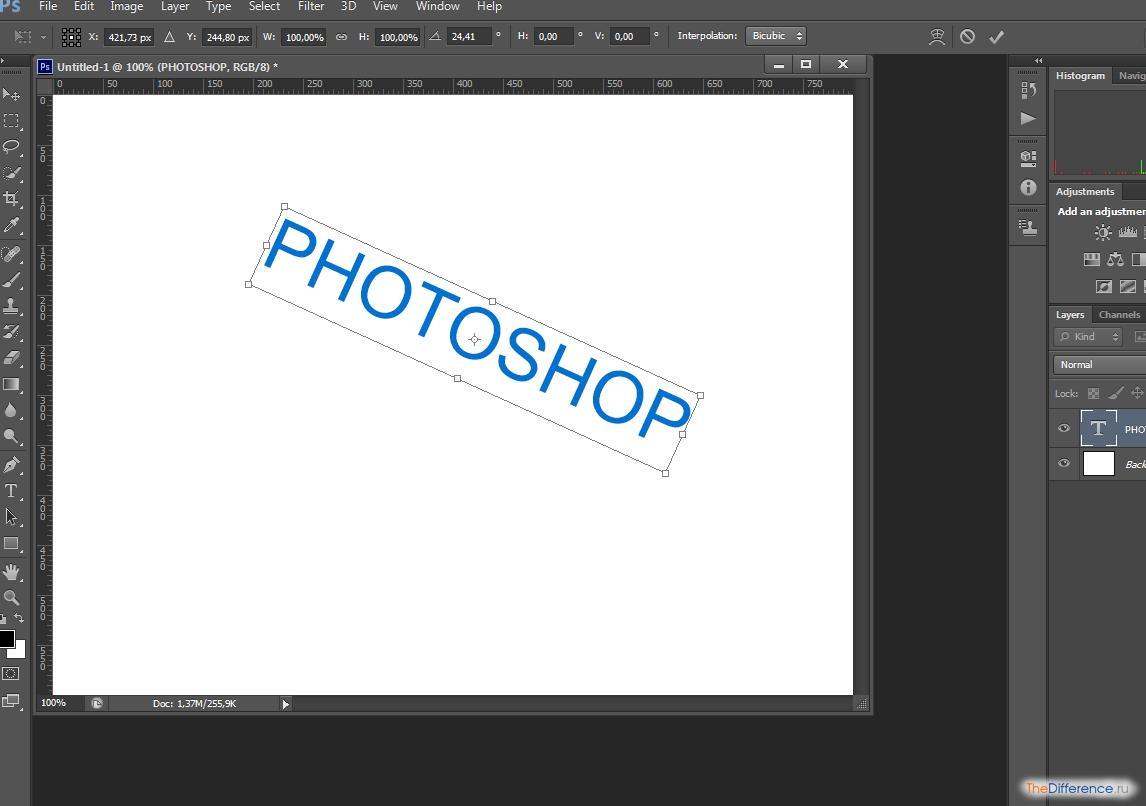
Task: Click the rotation angle input field
Action: (470, 37)
